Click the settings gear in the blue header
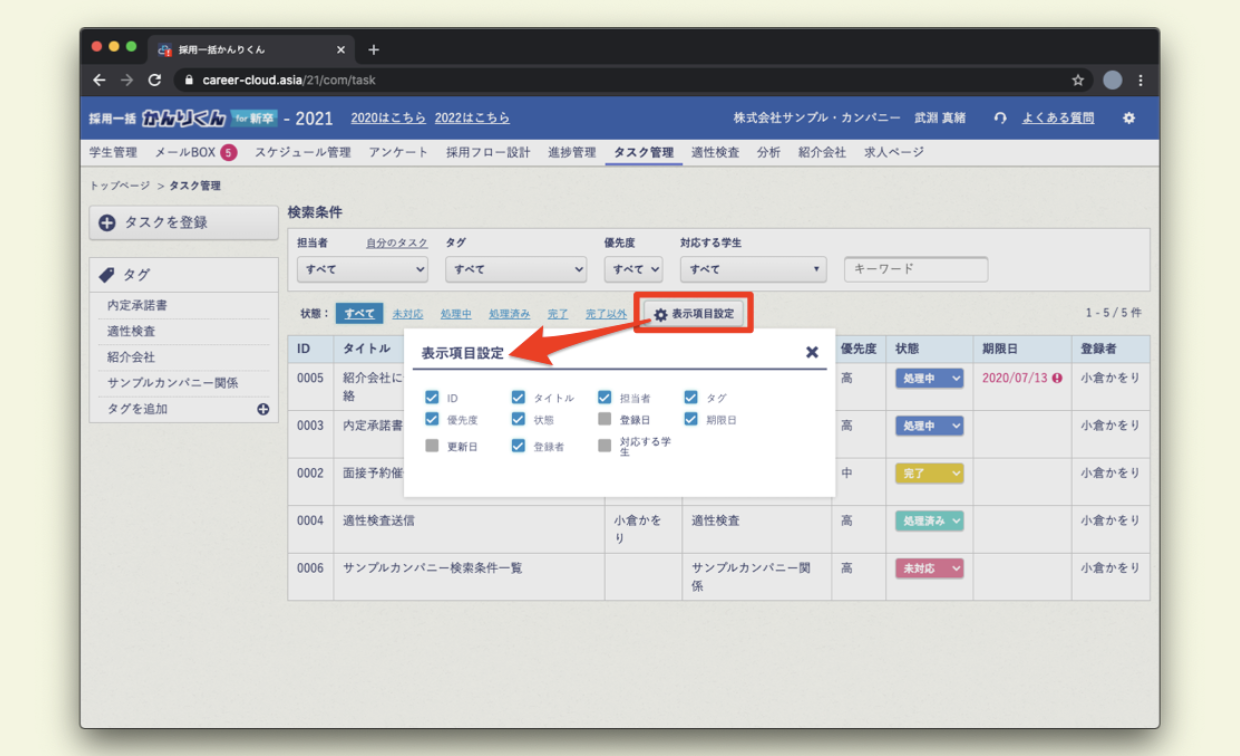The height and width of the screenshot is (756, 1240). point(1129,118)
